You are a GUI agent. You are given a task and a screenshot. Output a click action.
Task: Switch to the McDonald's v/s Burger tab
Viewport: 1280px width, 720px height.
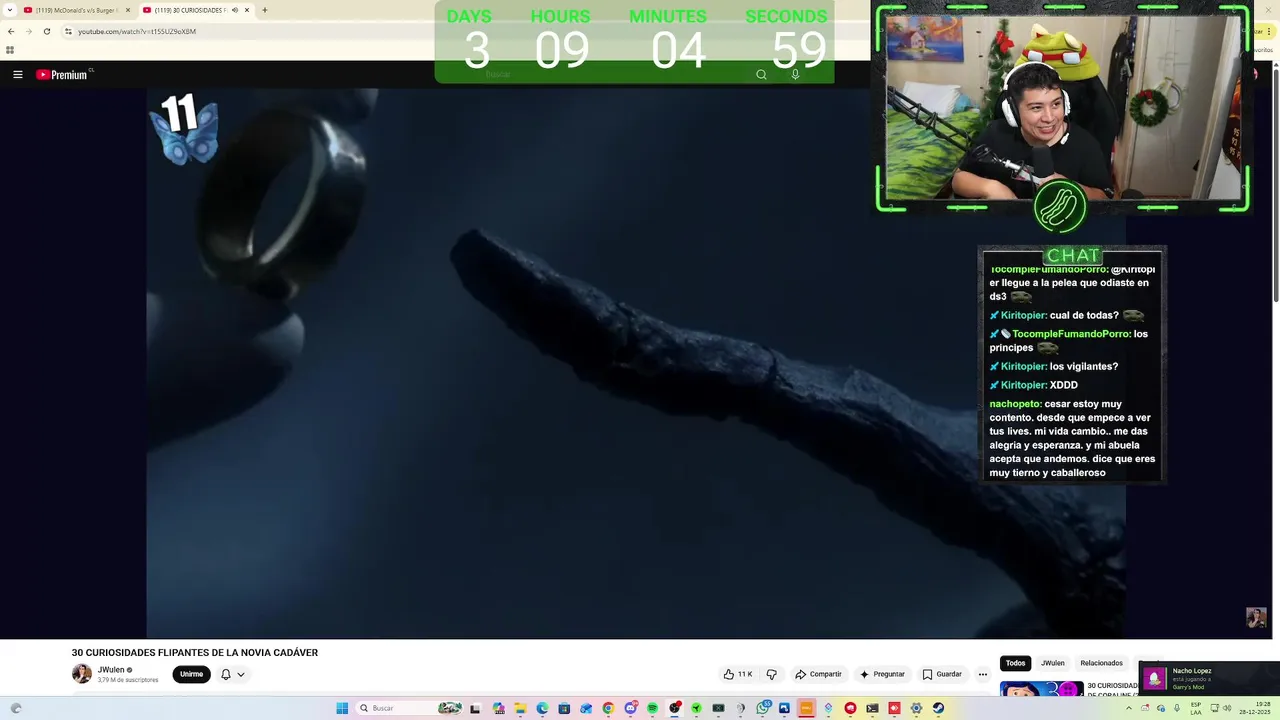click(x=76, y=10)
